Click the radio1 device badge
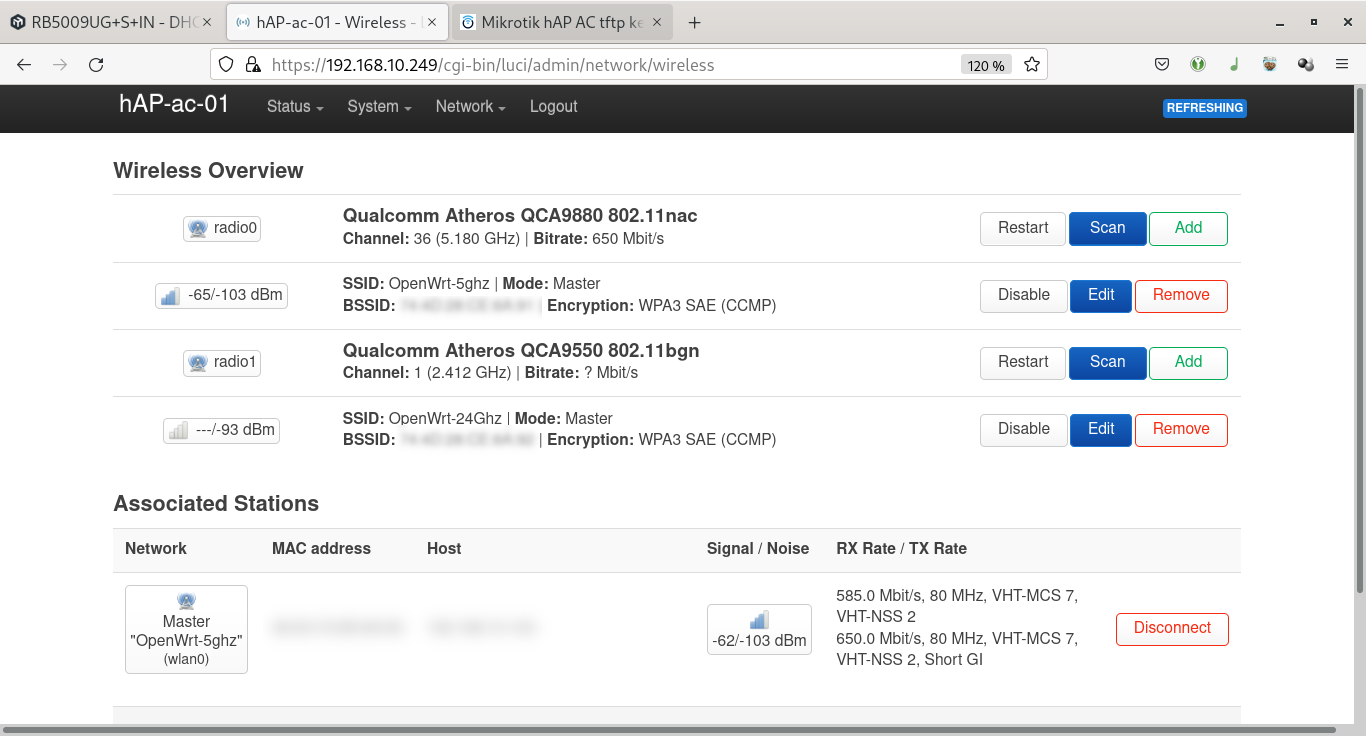Screen dimensions: 1366x736 click(x=222, y=362)
